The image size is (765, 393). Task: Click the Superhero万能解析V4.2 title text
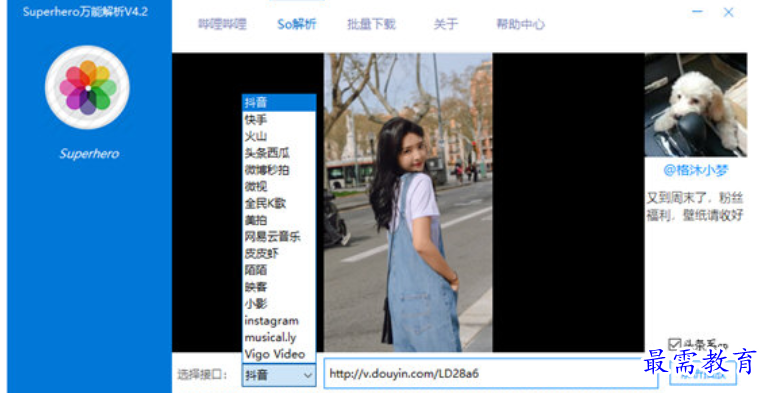tap(85, 12)
